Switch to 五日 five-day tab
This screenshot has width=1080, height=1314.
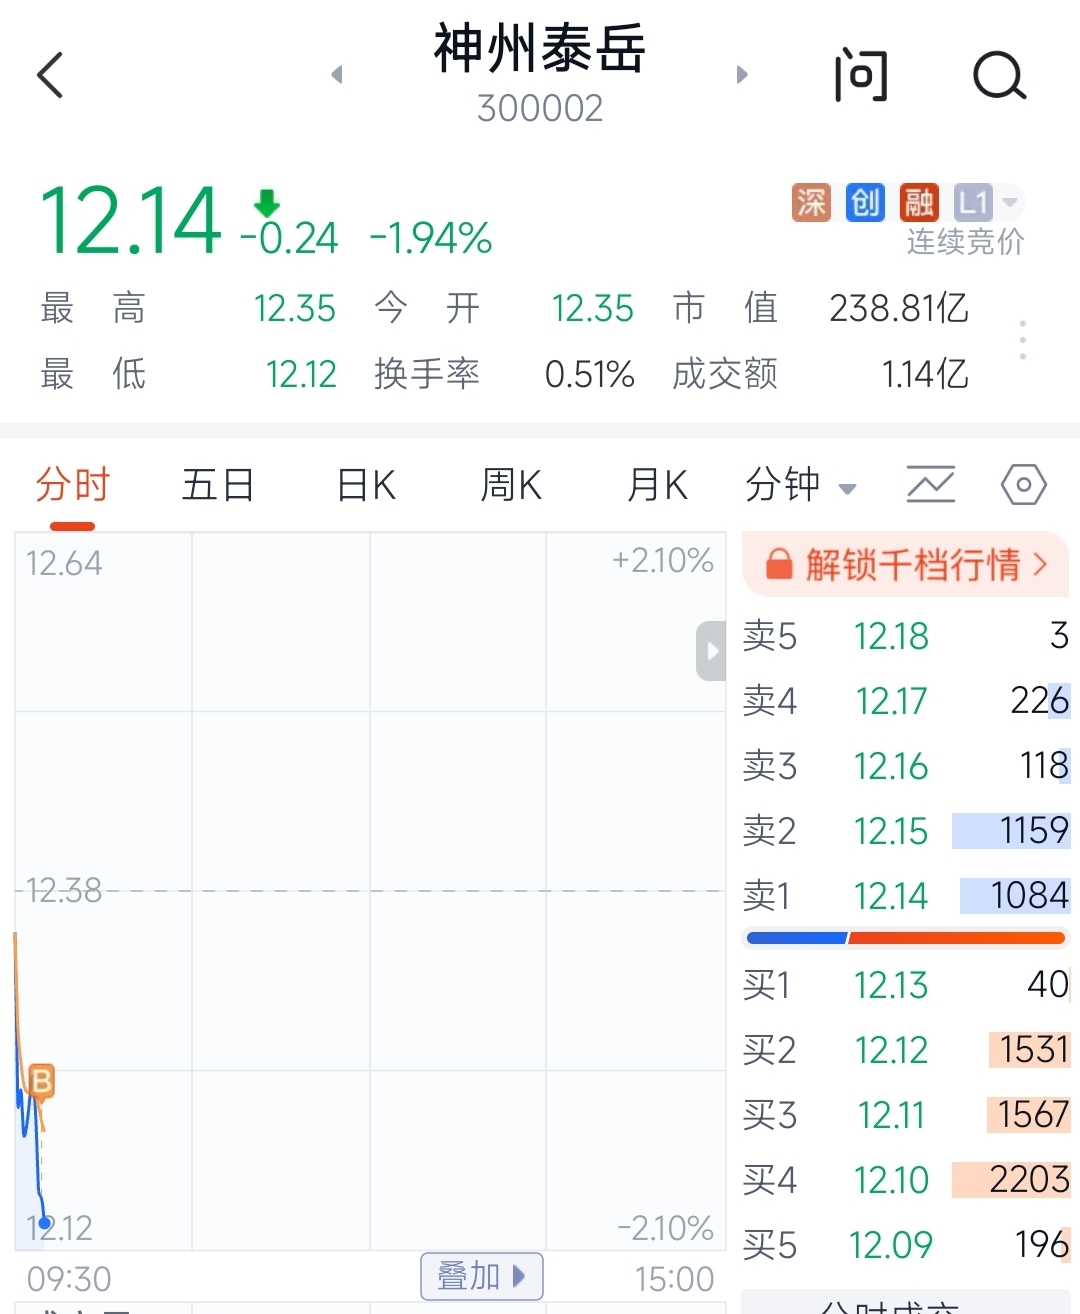click(218, 485)
